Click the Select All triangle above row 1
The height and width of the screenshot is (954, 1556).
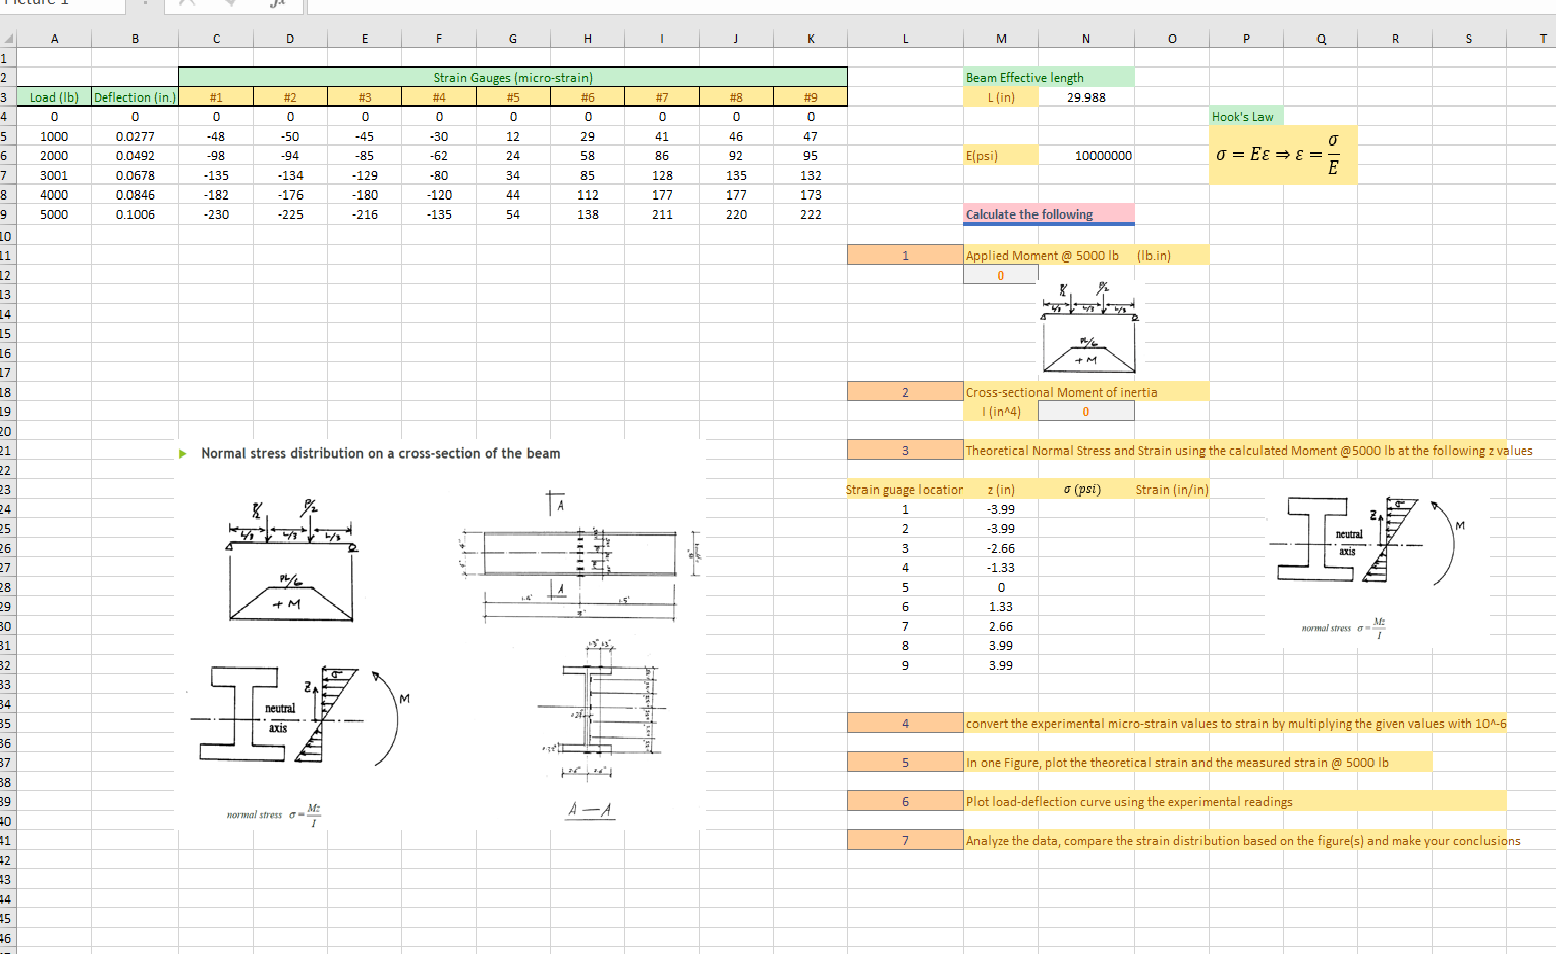tap(8, 38)
